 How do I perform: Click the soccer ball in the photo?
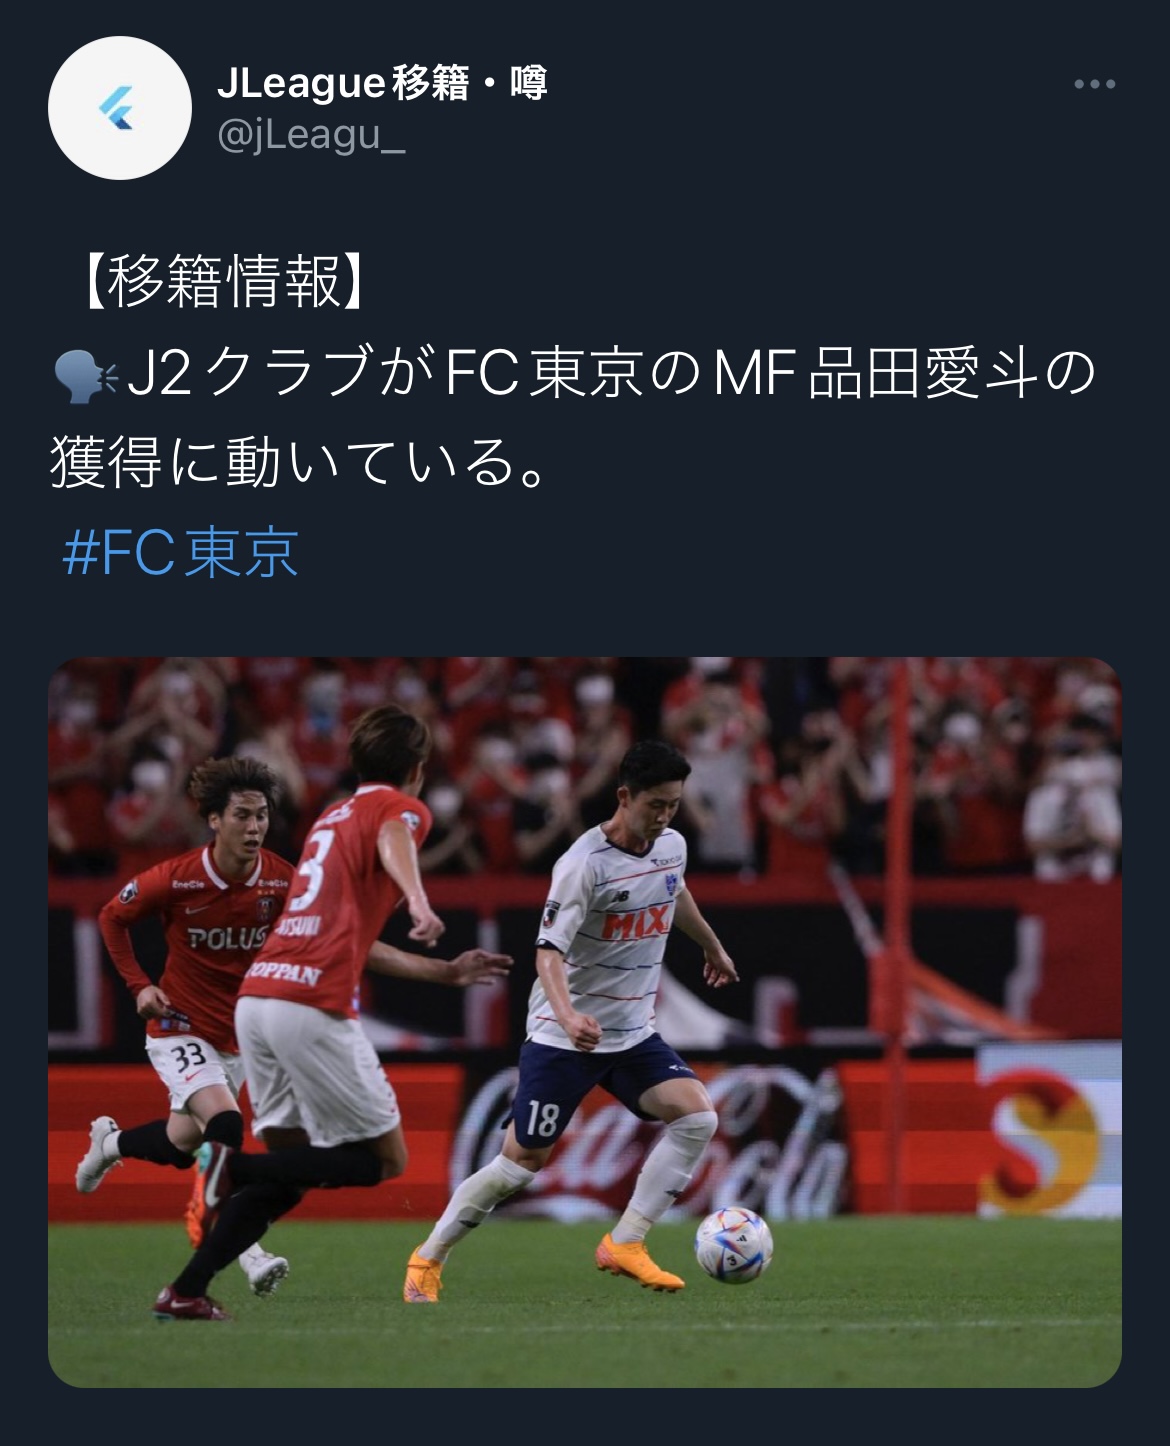click(734, 1246)
